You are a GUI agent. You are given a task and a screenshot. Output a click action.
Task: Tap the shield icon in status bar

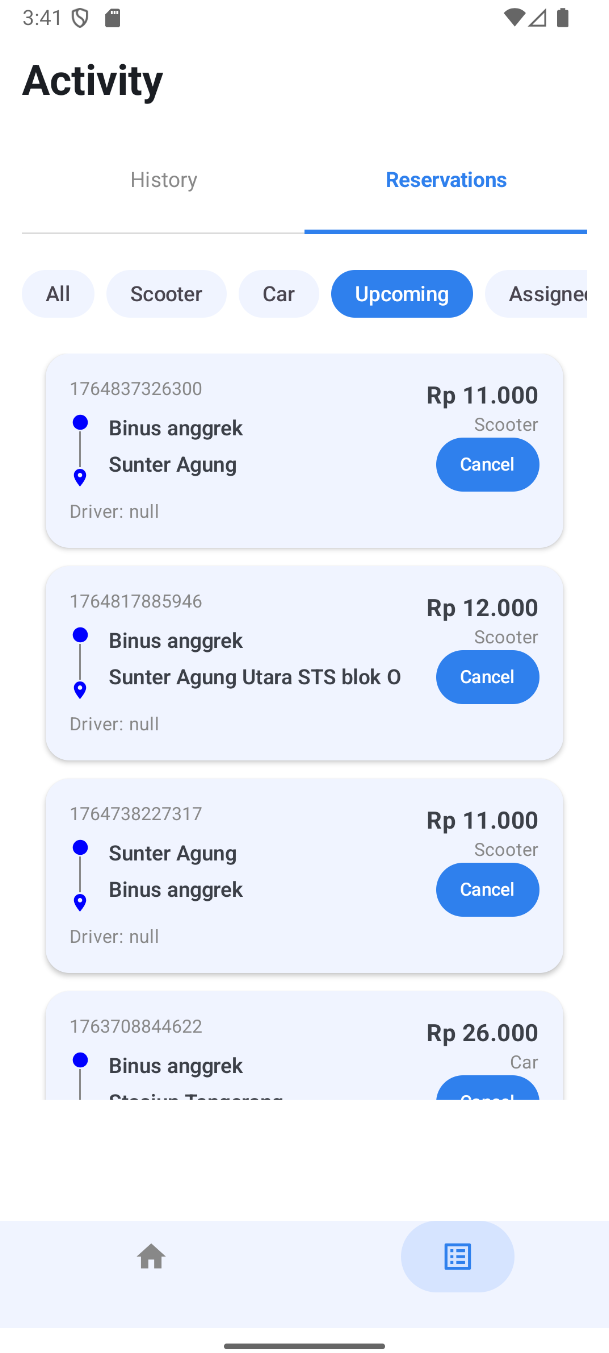(x=82, y=18)
